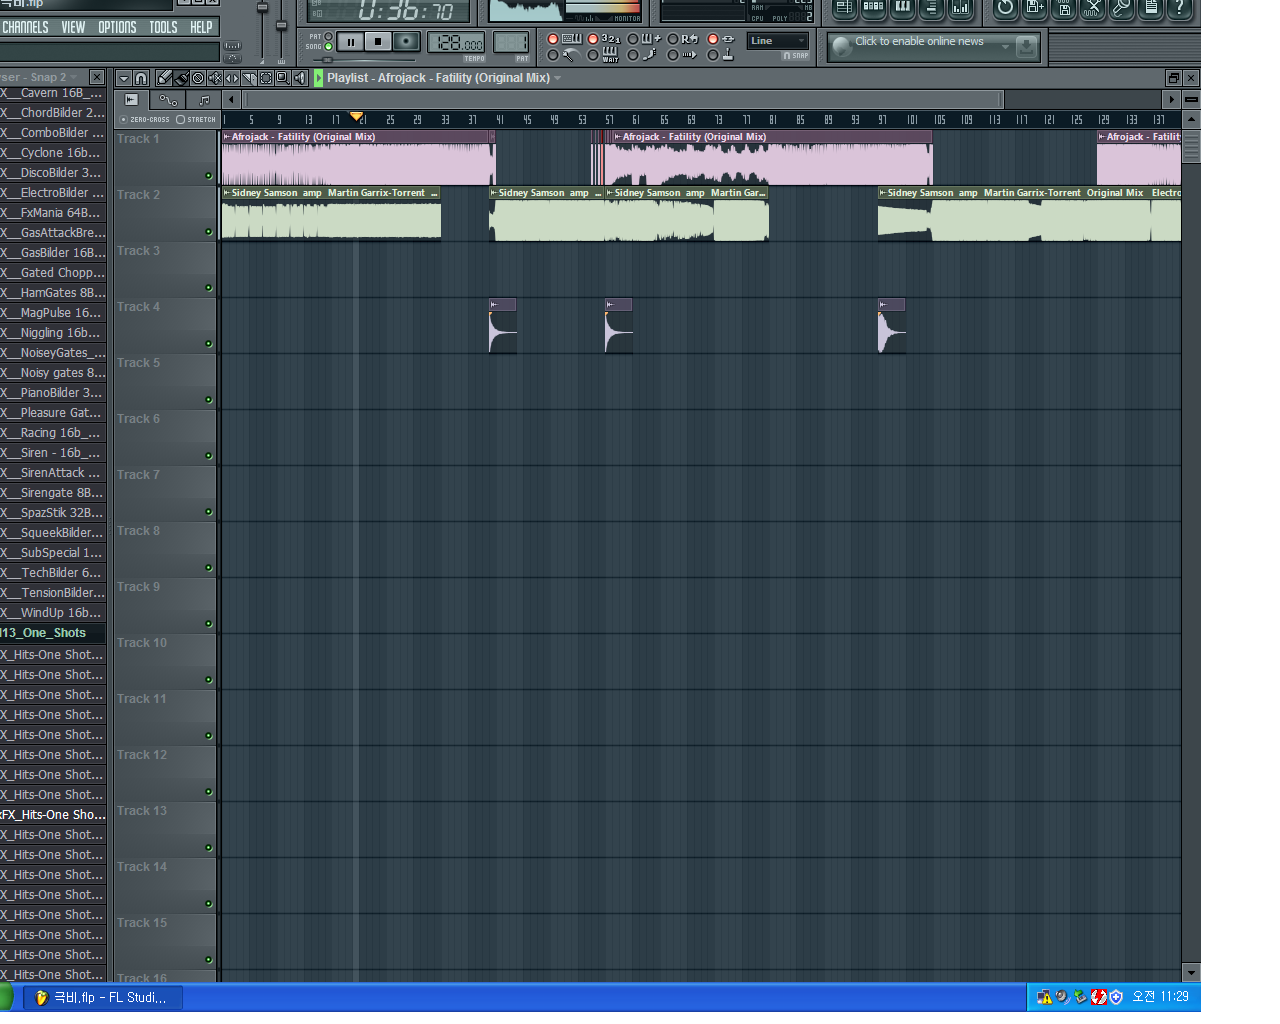This screenshot has height=1024, width=1280.
Task: Select the Mute tool in playlist toolbar
Action: pyautogui.click(x=215, y=78)
